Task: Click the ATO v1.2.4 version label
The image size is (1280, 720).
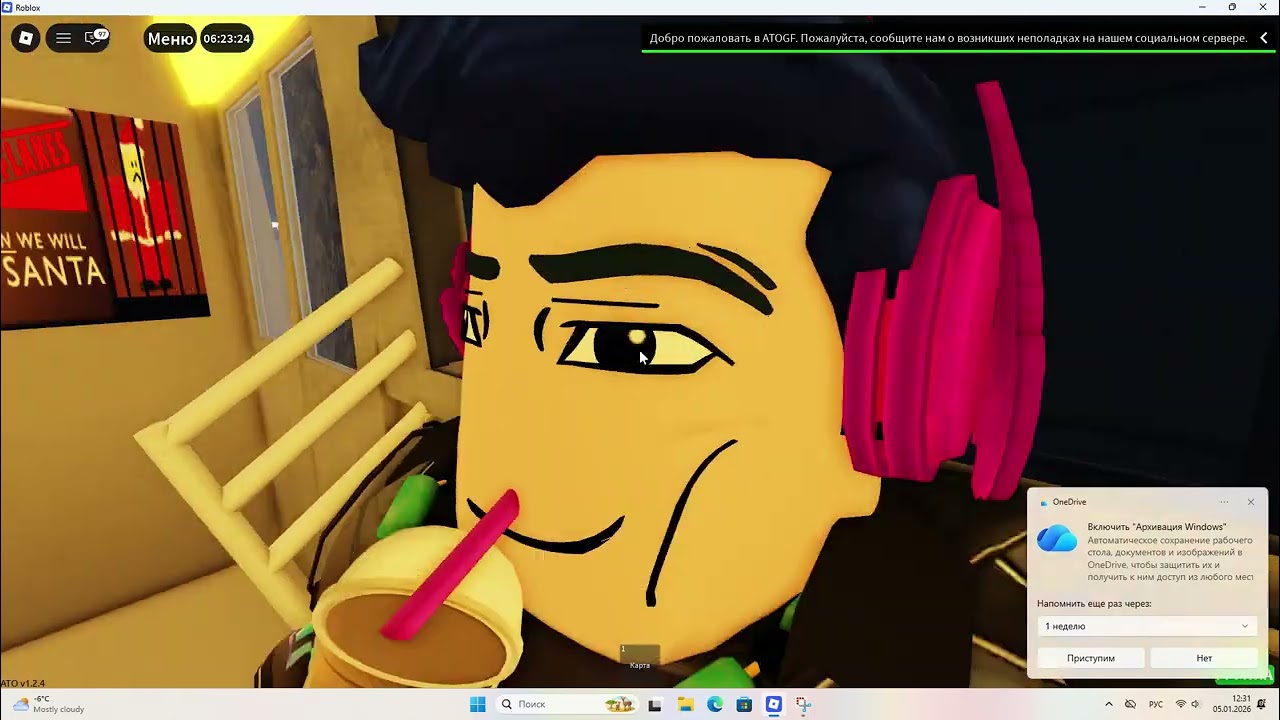Action: point(23,683)
